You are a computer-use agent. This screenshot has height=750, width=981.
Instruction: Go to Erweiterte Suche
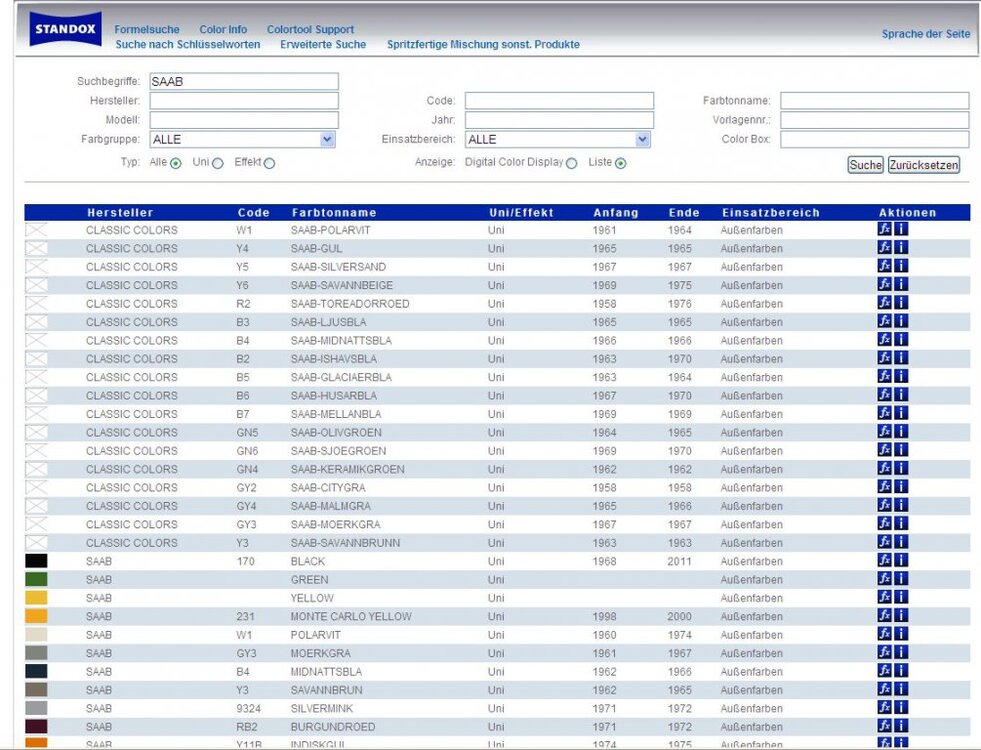(323, 44)
